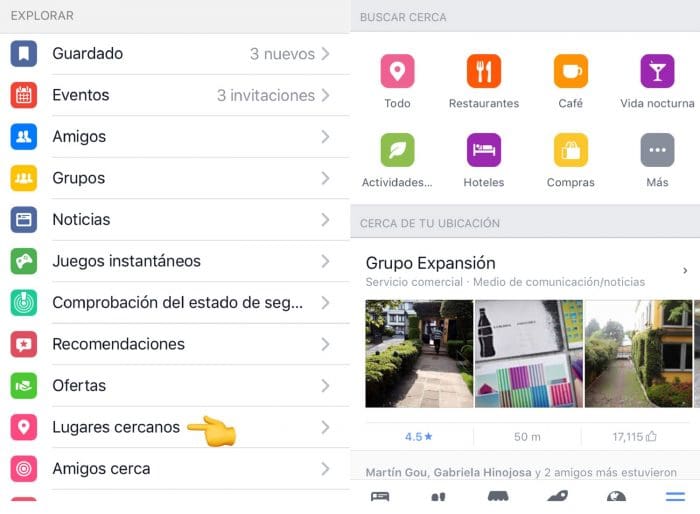Tap the 4.5 star rating link
The height and width of the screenshot is (514, 700).
419,437
